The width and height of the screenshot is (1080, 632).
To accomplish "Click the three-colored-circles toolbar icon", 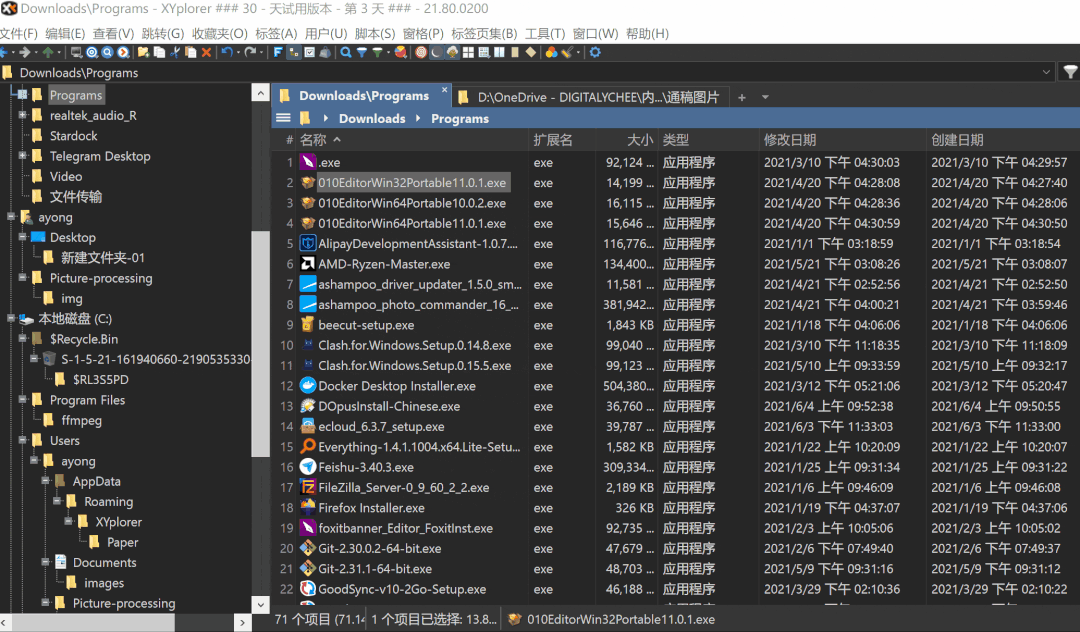I will click(x=552, y=52).
